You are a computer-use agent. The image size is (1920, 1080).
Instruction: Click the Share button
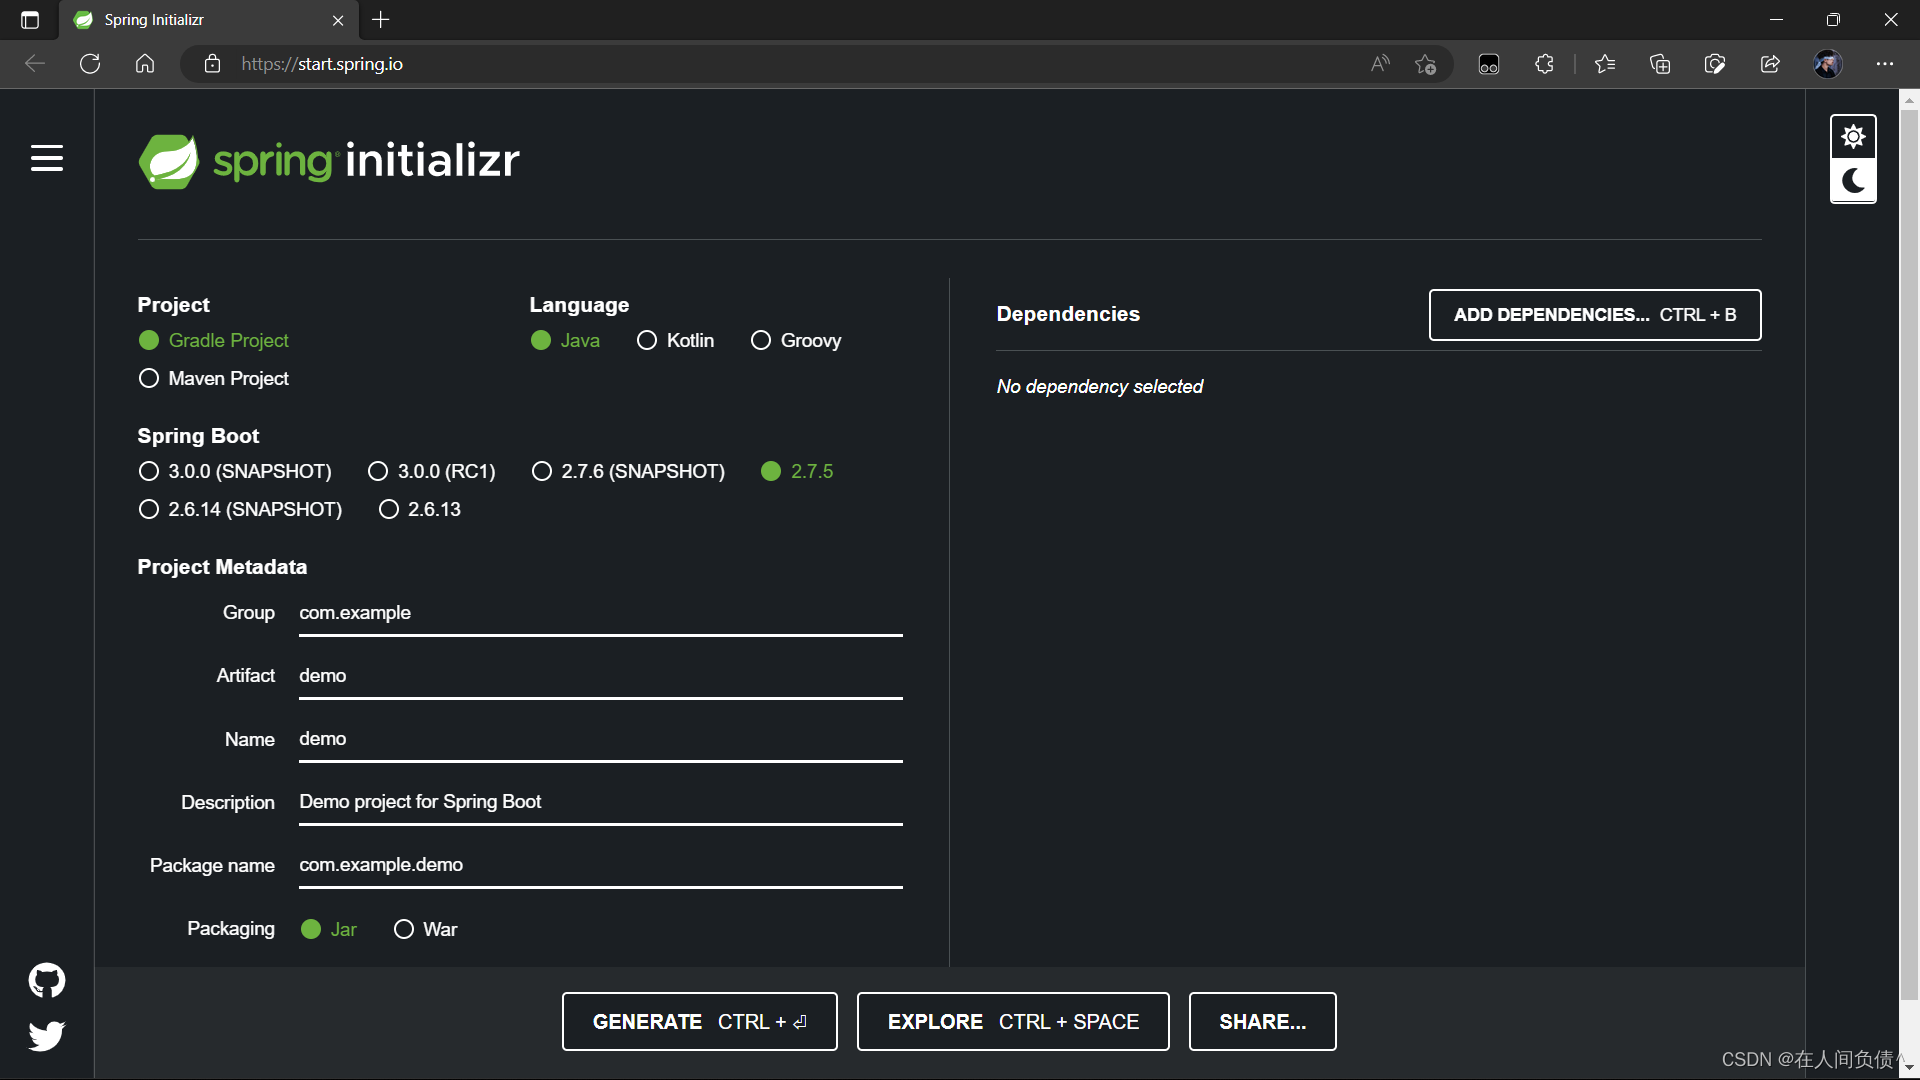tap(1263, 1022)
